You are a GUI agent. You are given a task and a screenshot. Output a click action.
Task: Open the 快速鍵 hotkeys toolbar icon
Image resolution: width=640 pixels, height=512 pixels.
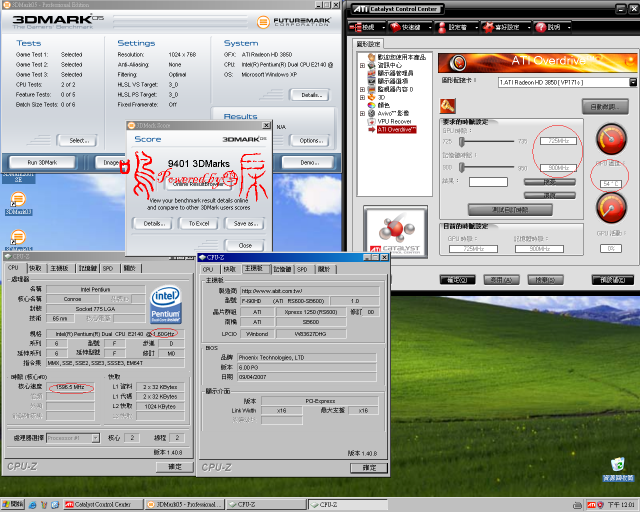pyautogui.click(x=395, y=27)
